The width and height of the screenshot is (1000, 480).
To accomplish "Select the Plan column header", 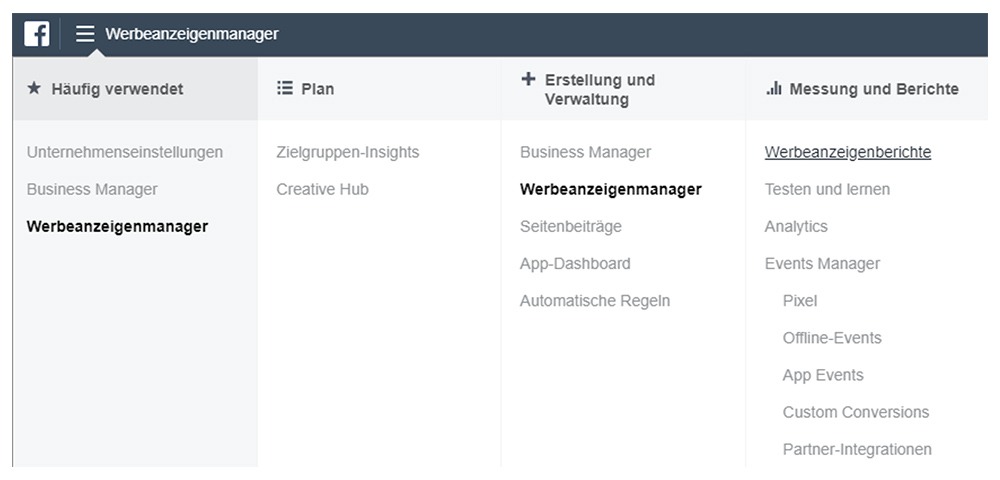I will (379, 89).
